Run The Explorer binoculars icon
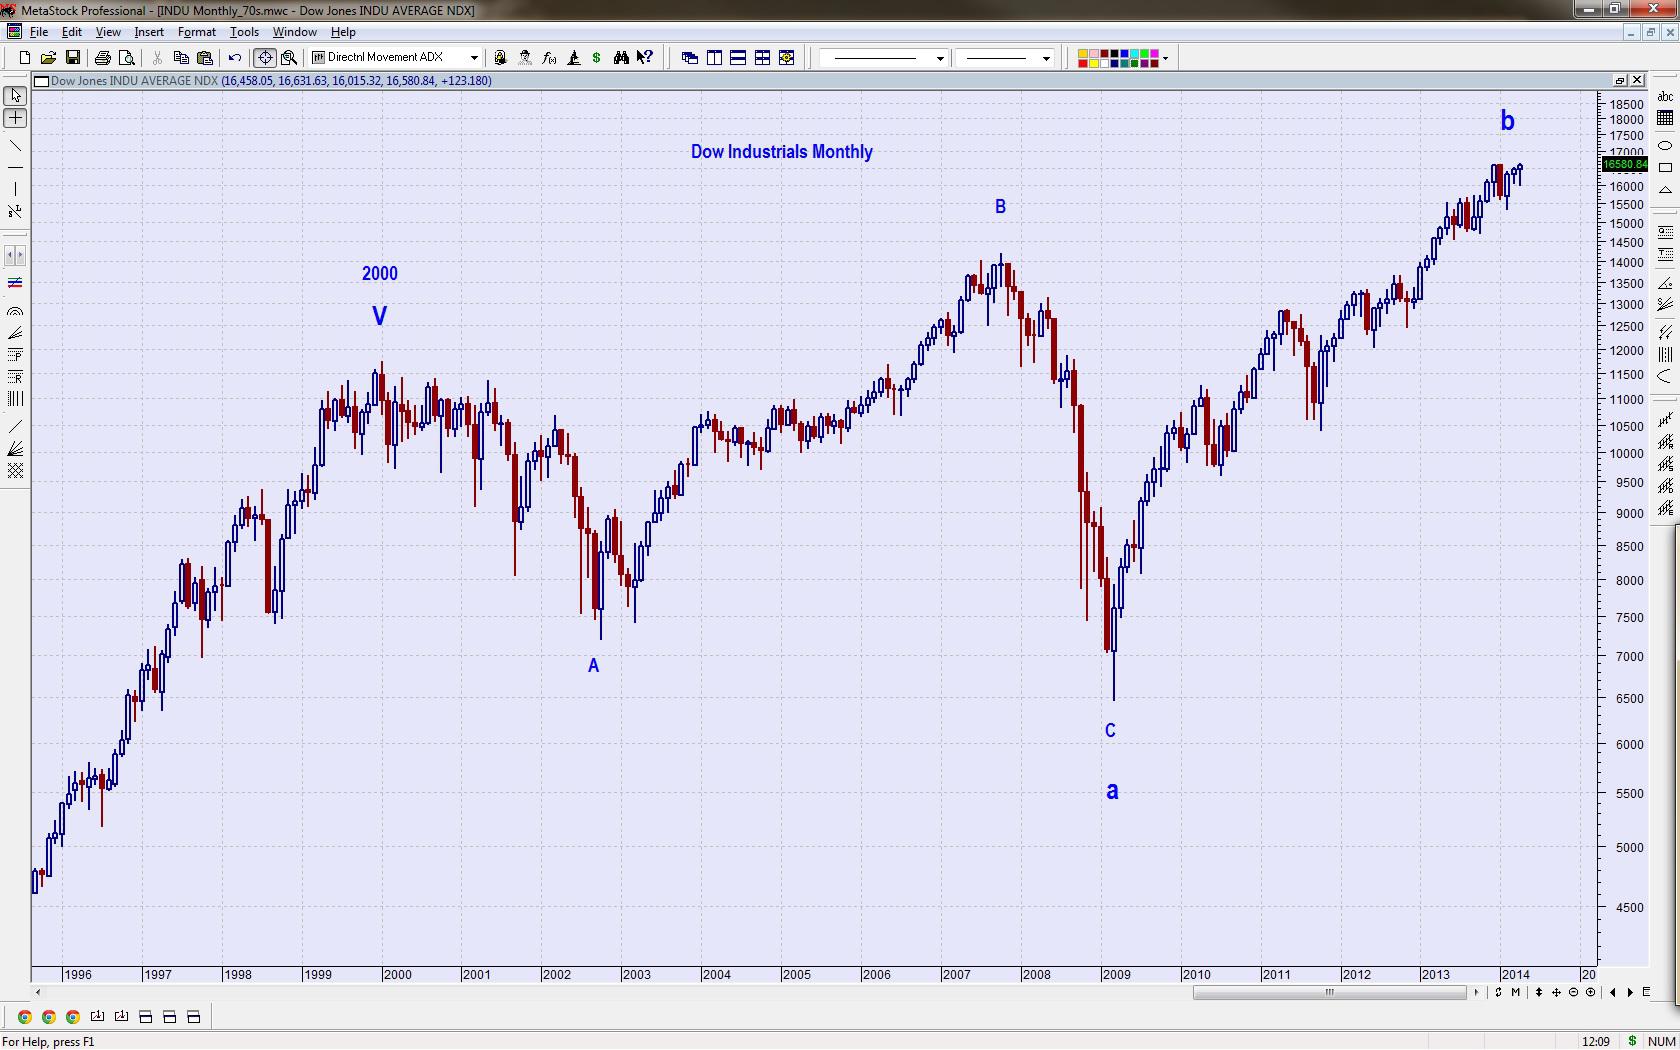 point(621,57)
